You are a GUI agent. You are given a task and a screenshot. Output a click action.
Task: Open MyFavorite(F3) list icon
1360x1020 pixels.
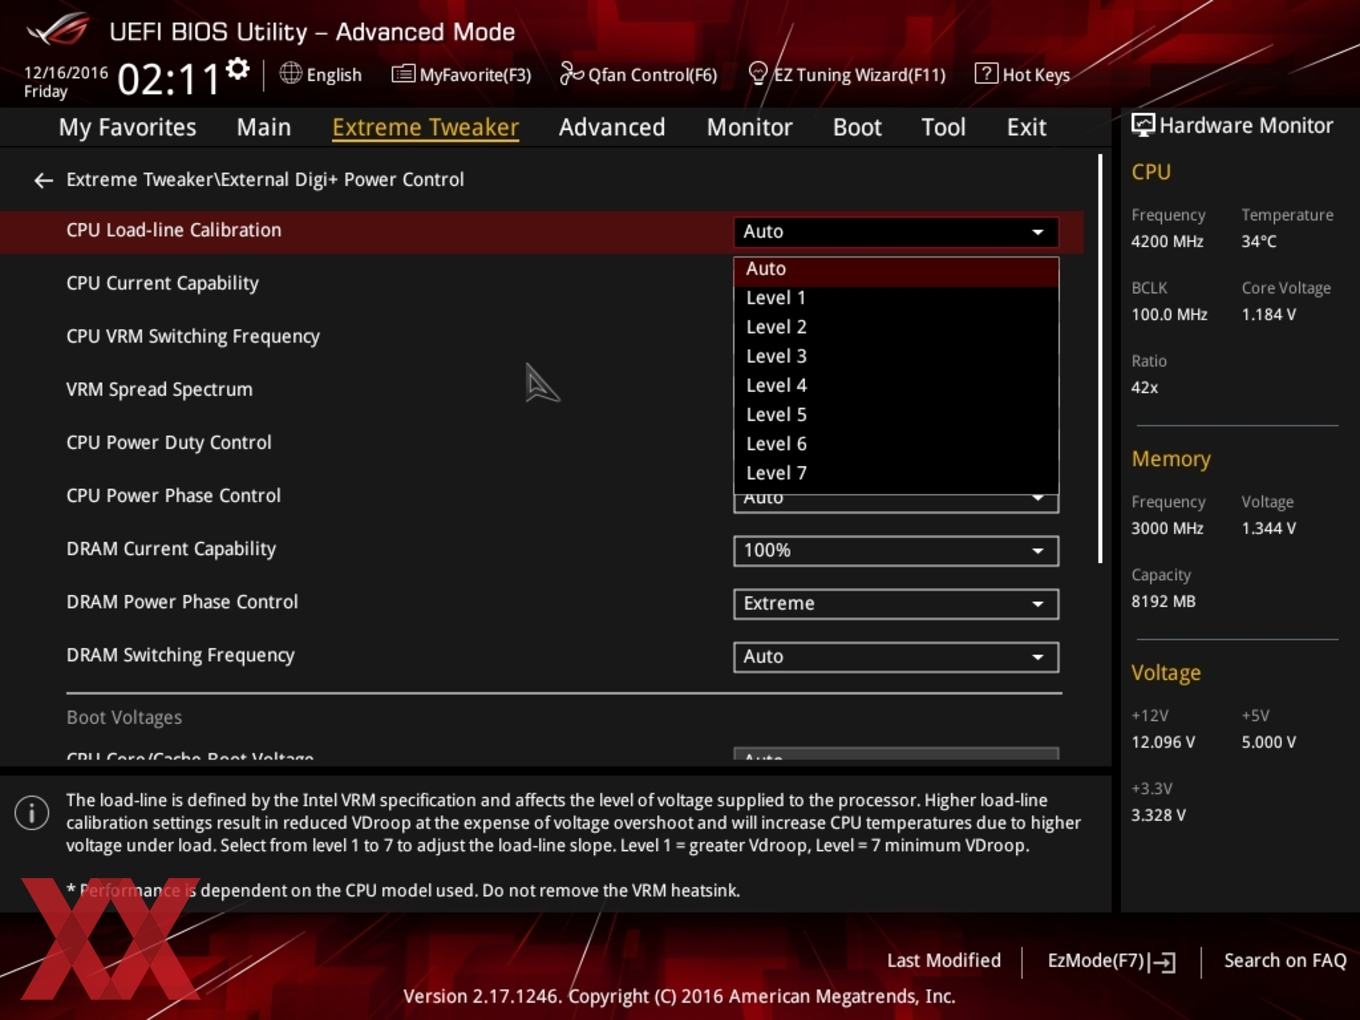point(403,74)
